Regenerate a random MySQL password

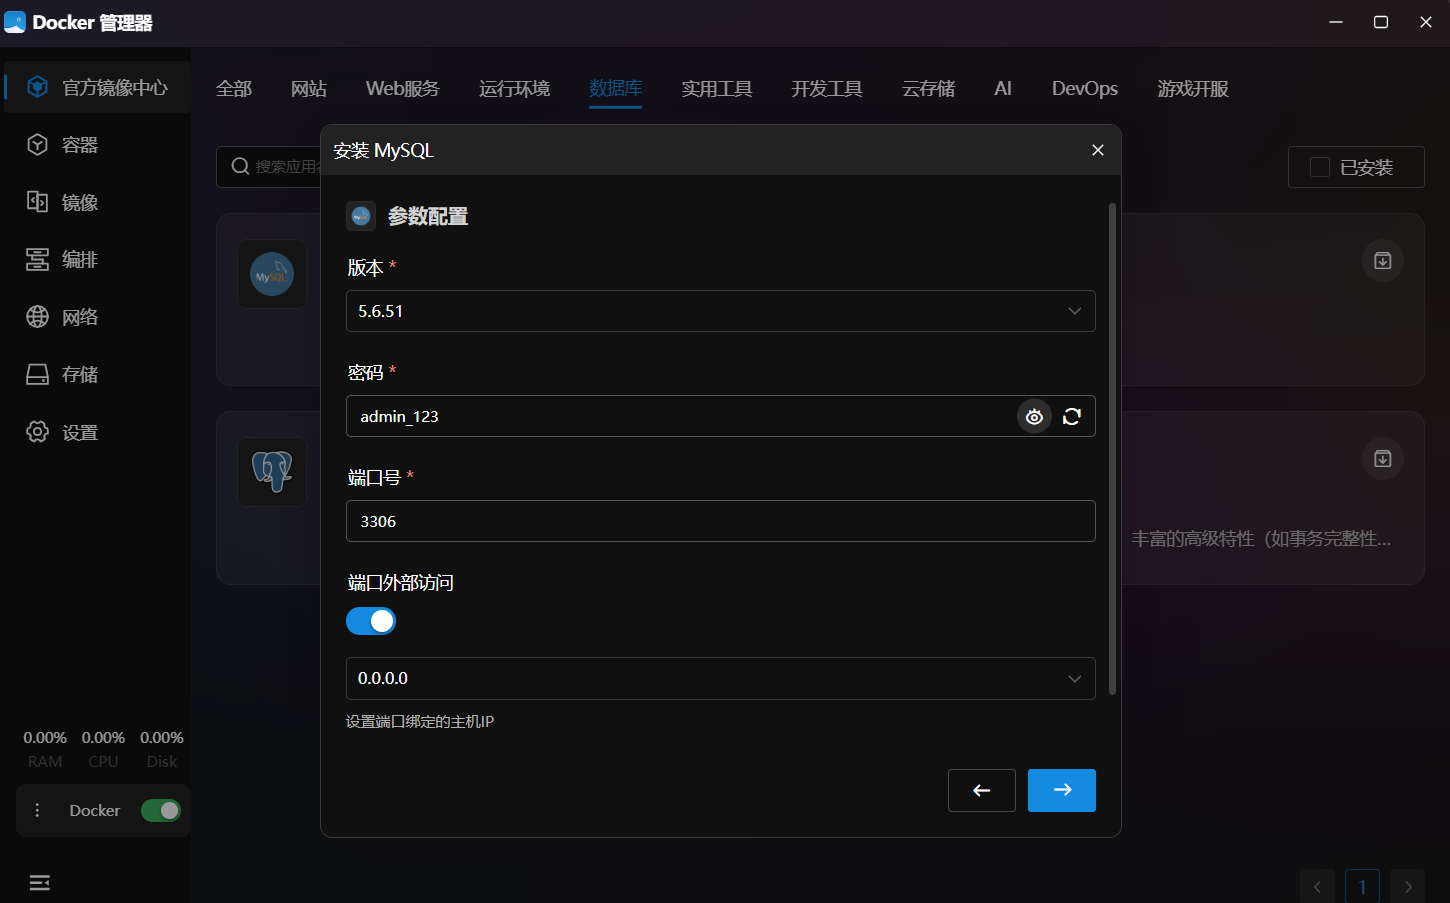pyautogui.click(x=1072, y=417)
